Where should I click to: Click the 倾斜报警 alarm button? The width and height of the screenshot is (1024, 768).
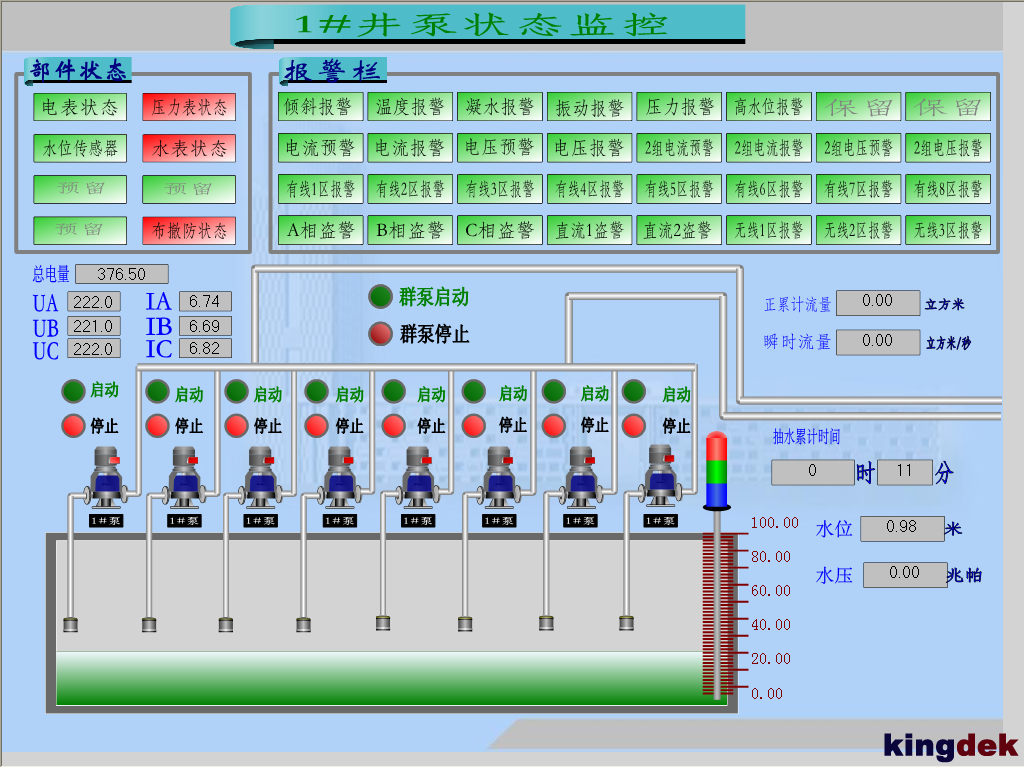click(x=320, y=106)
